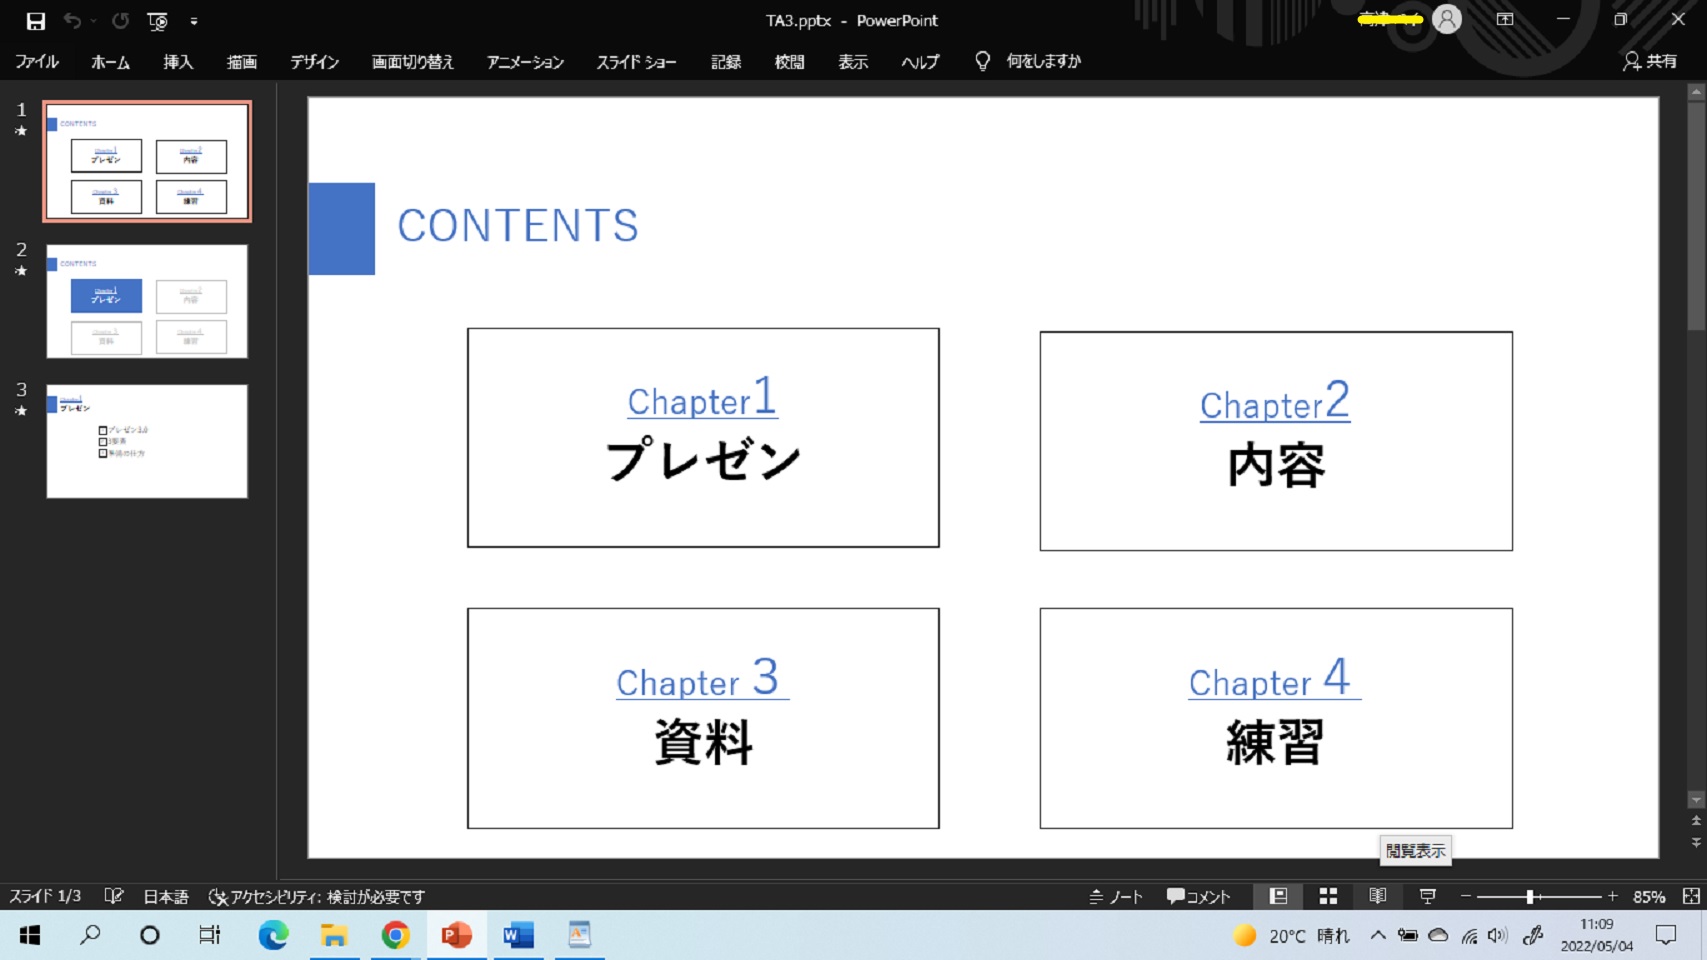This screenshot has width=1707, height=960.
Task: Open the 記録 tab
Action: click(x=726, y=62)
